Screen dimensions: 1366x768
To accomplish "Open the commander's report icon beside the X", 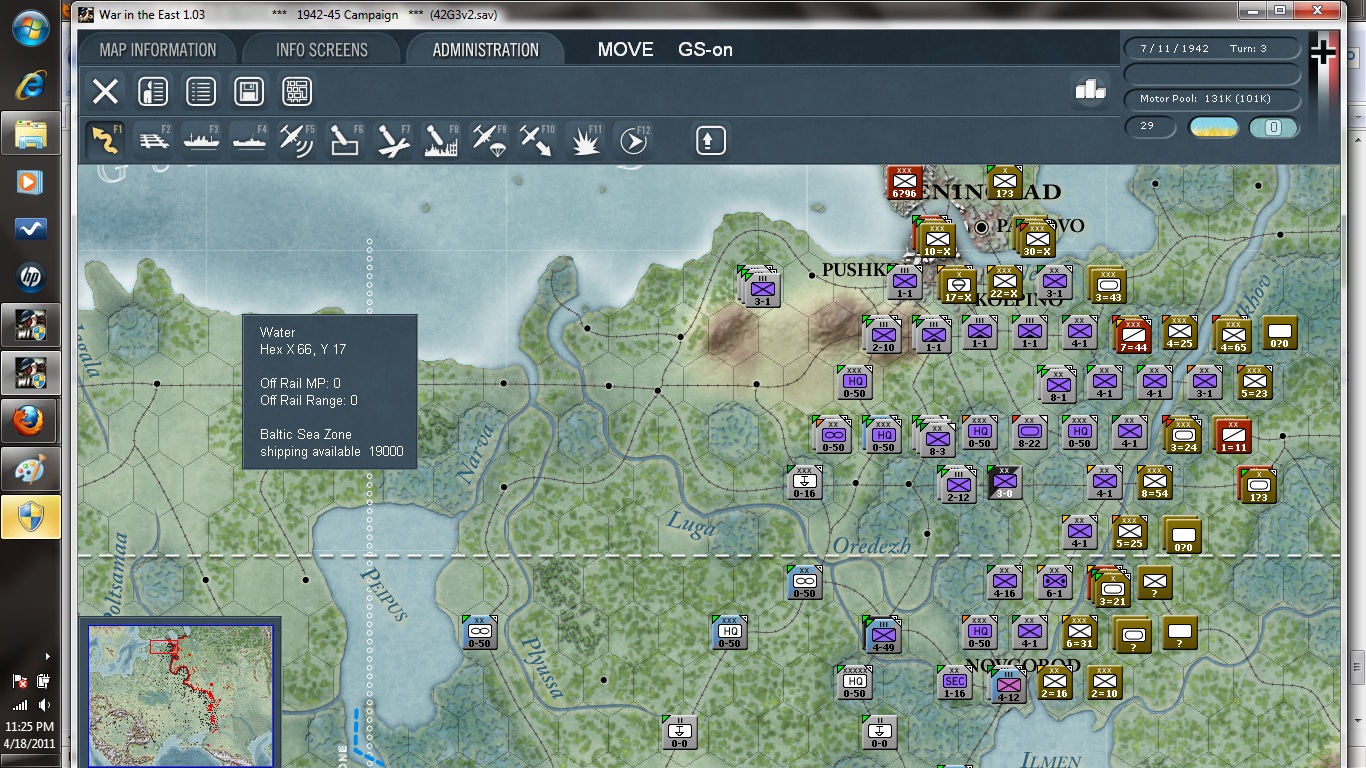I will [x=152, y=92].
